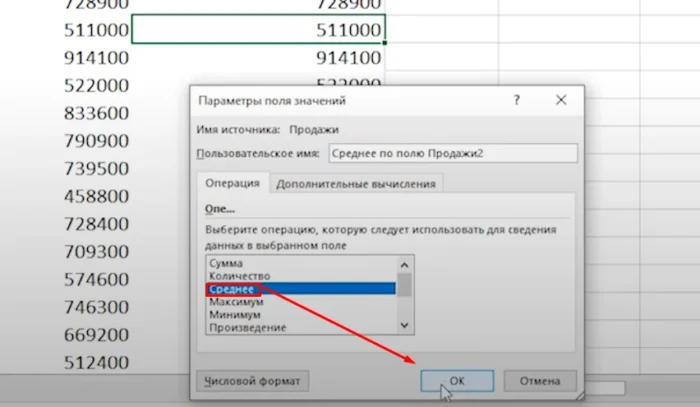Viewport: 700px width, 407px height.
Task: Click the selected cell containing 511000
Action: coord(257,31)
